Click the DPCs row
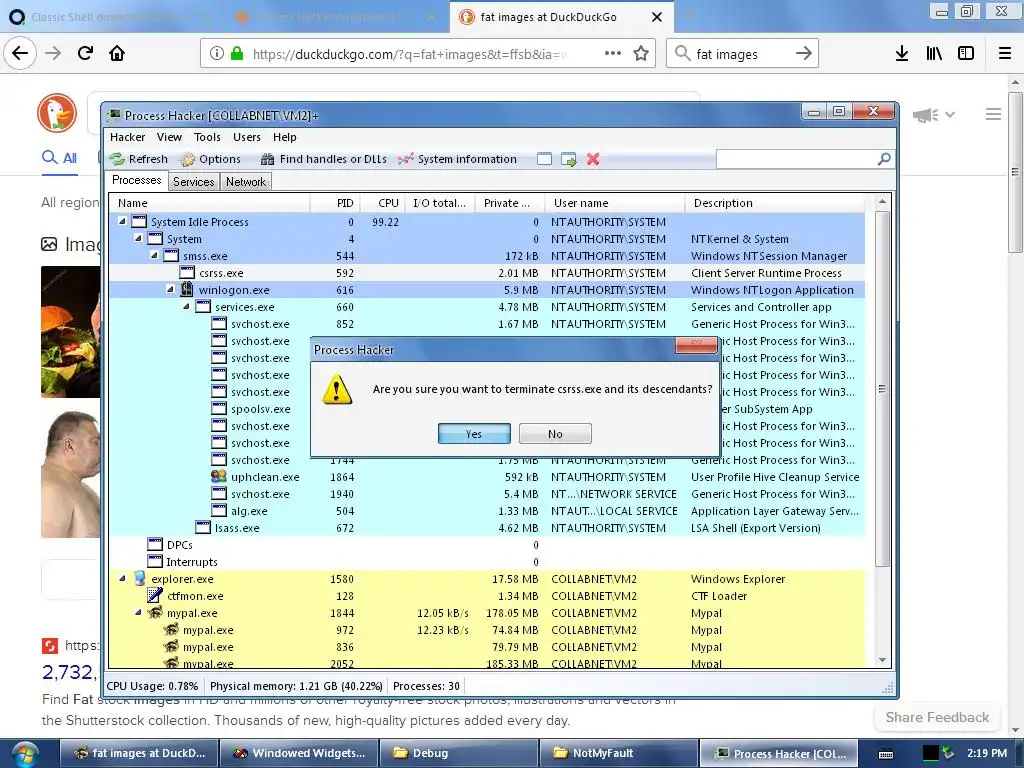1024x768 pixels. click(x=487, y=545)
